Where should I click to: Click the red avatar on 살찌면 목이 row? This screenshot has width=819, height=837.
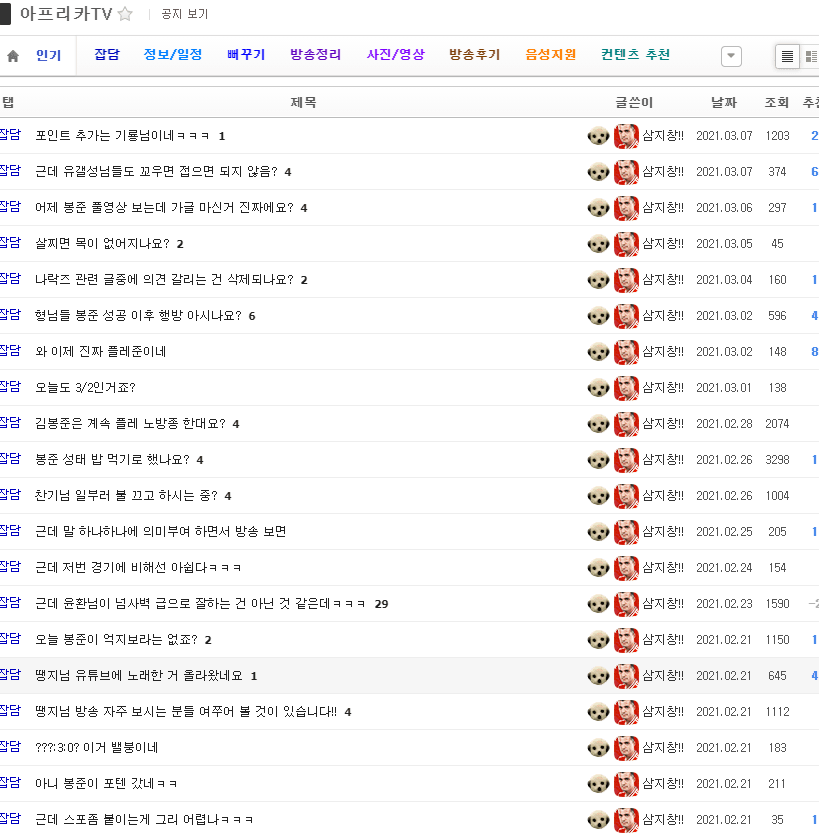pyautogui.click(x=626, y=244)
